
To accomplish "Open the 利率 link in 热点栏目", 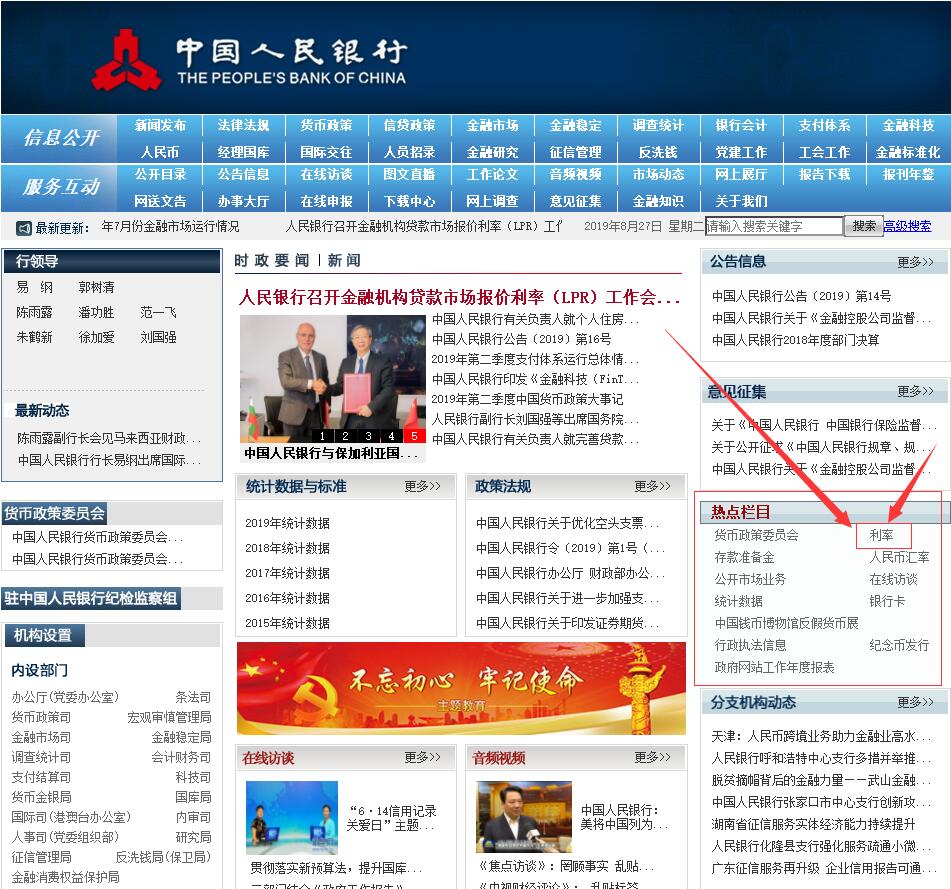I will [881, 536].
